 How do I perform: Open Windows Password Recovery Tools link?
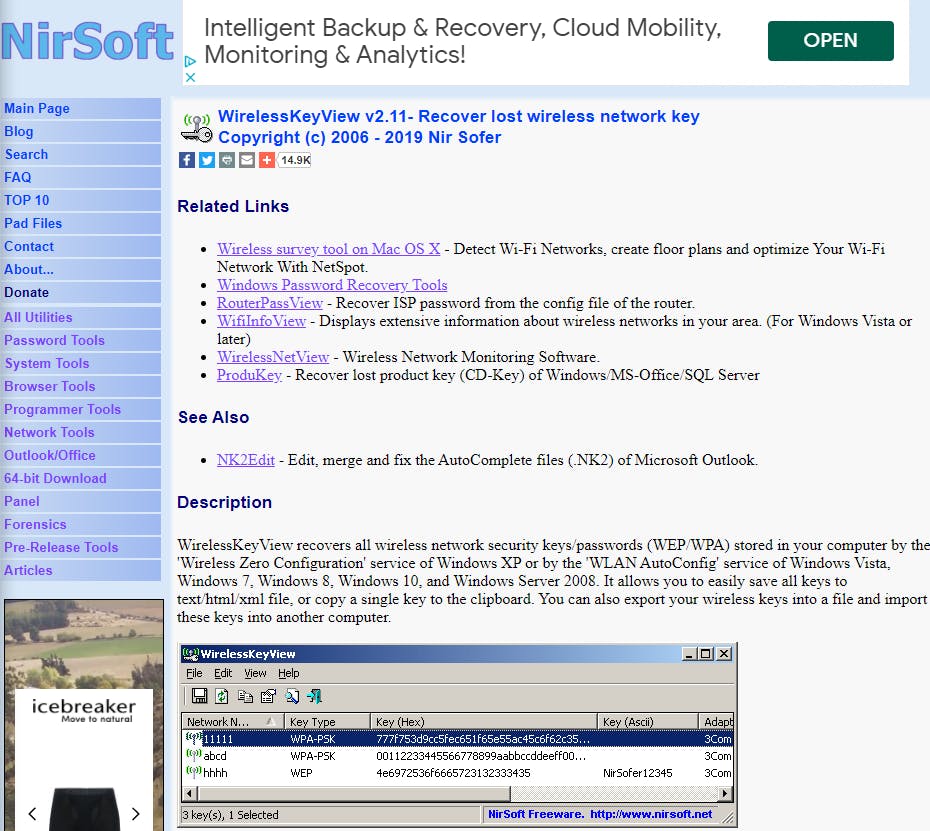(332, 285)
